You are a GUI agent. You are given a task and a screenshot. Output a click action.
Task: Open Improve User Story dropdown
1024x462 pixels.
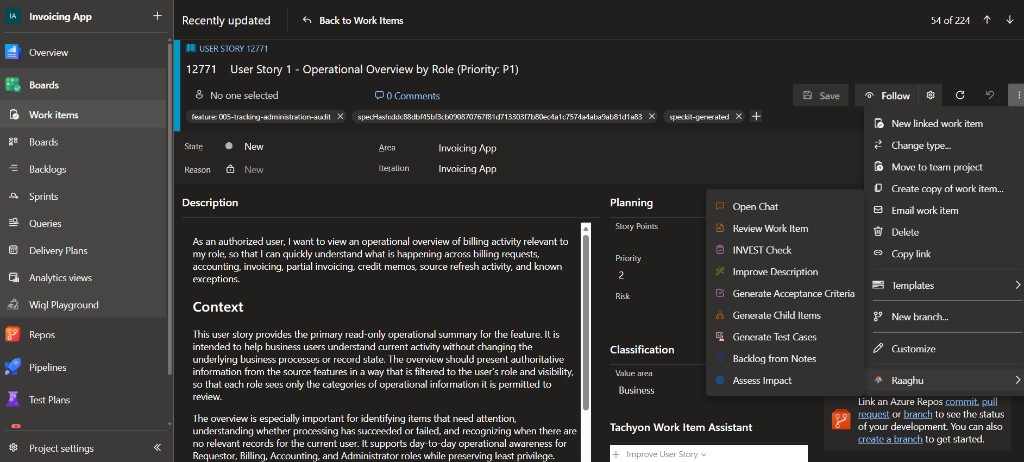662,454
